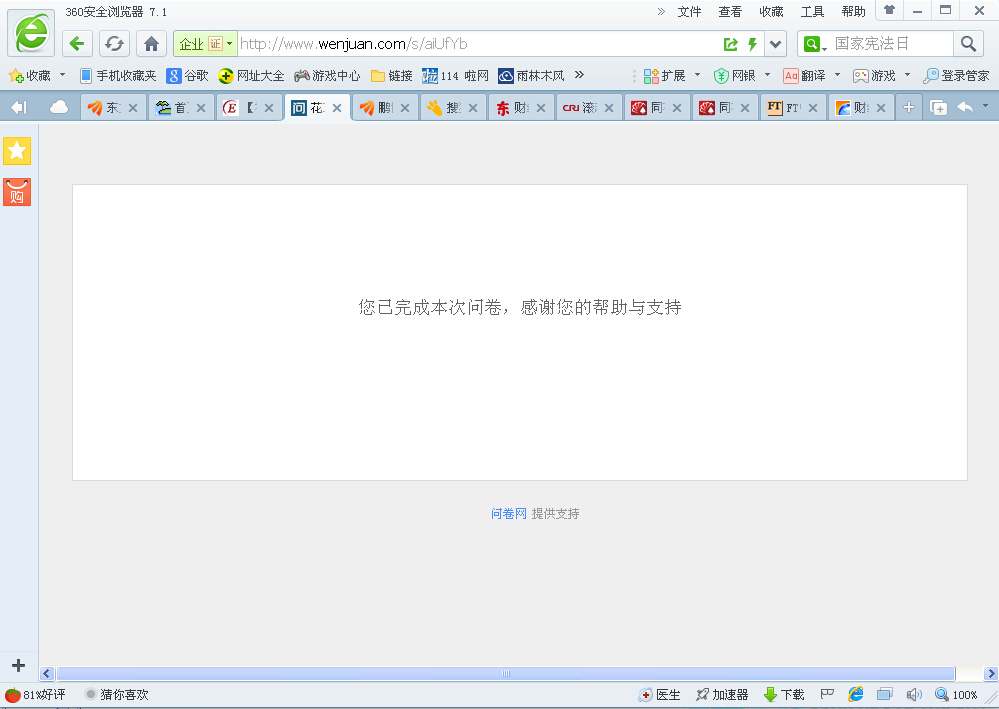The height and width of the screenshot is (709, 999).
Task: Open the 谷歌 bookmark
Action: coord(187,76)
